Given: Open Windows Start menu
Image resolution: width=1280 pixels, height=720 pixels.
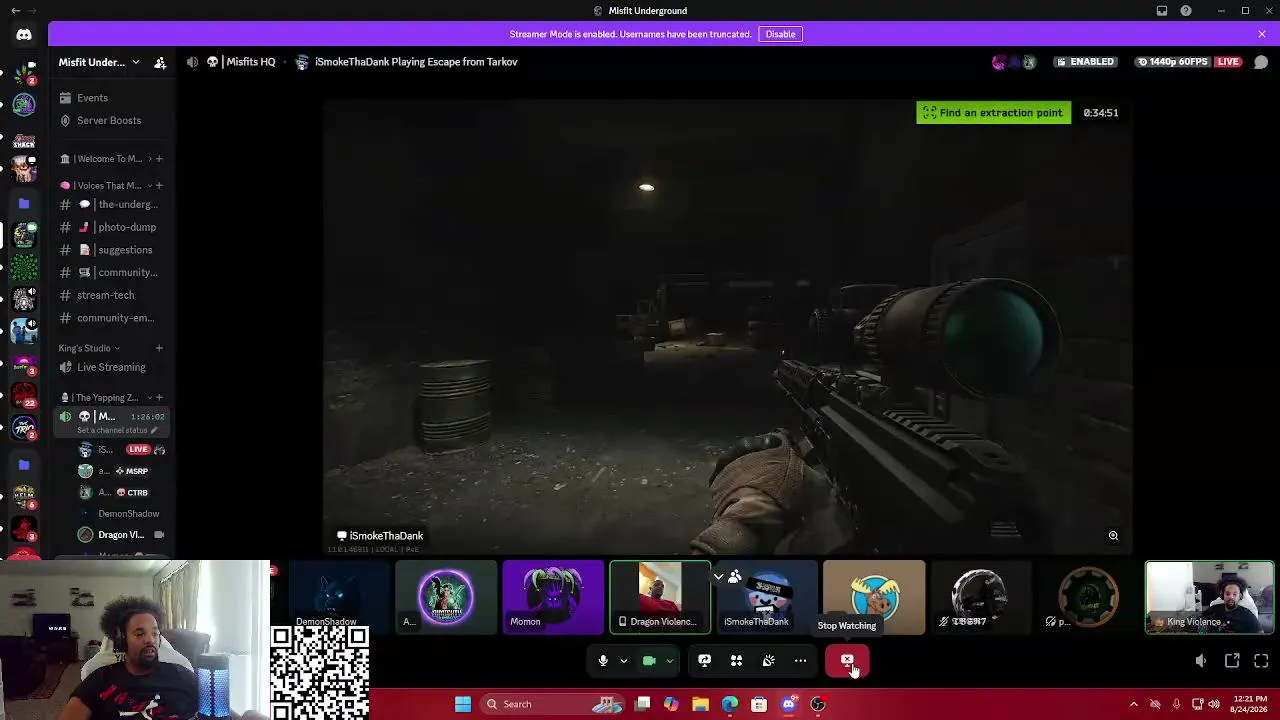Looking at the screenshot, I should [463, 704].
